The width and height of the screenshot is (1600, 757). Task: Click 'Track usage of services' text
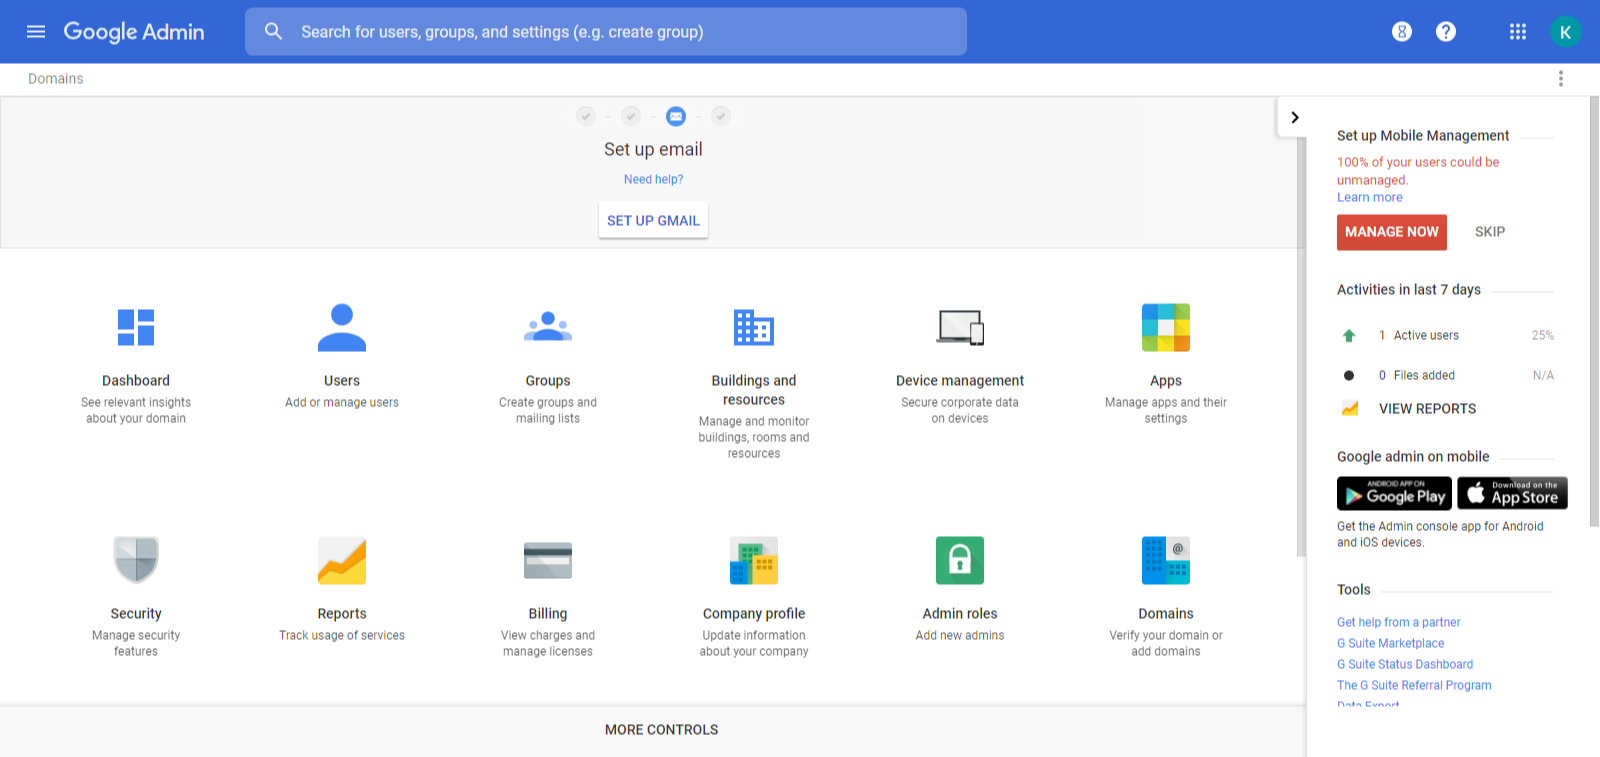pos(342,636)
